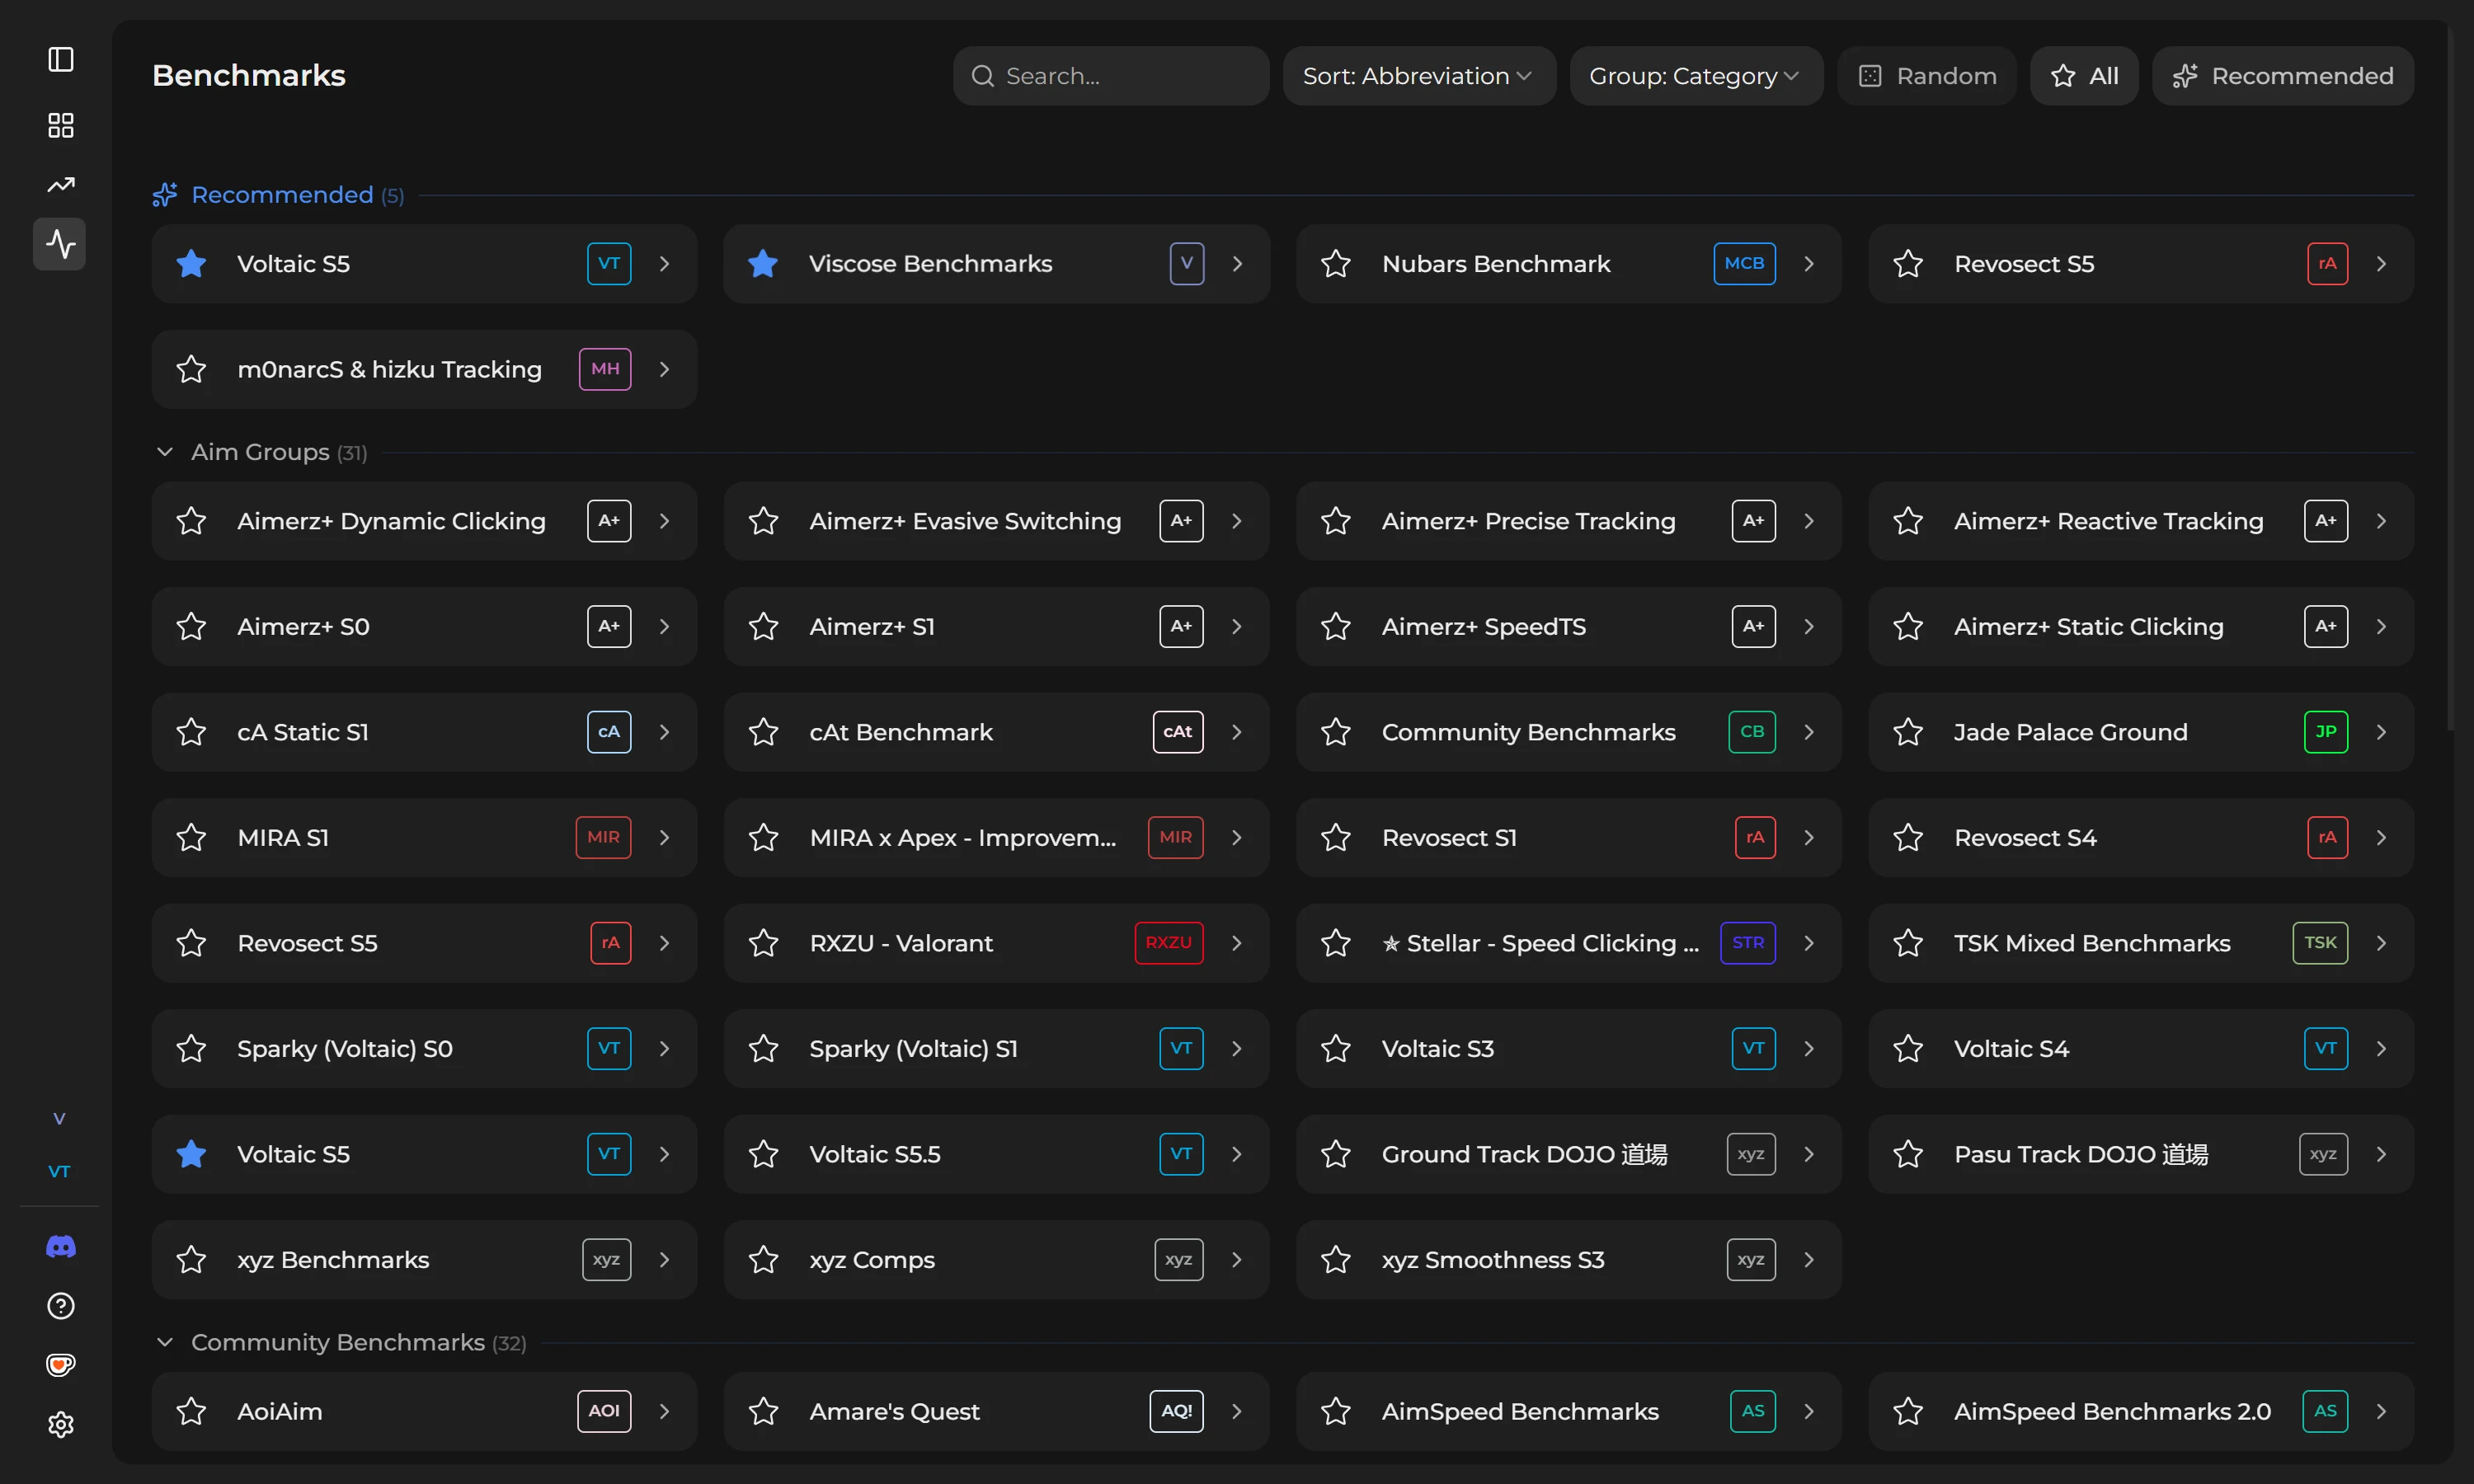
Task: Open the dashboard grid icon
Action: coord(60,125)
